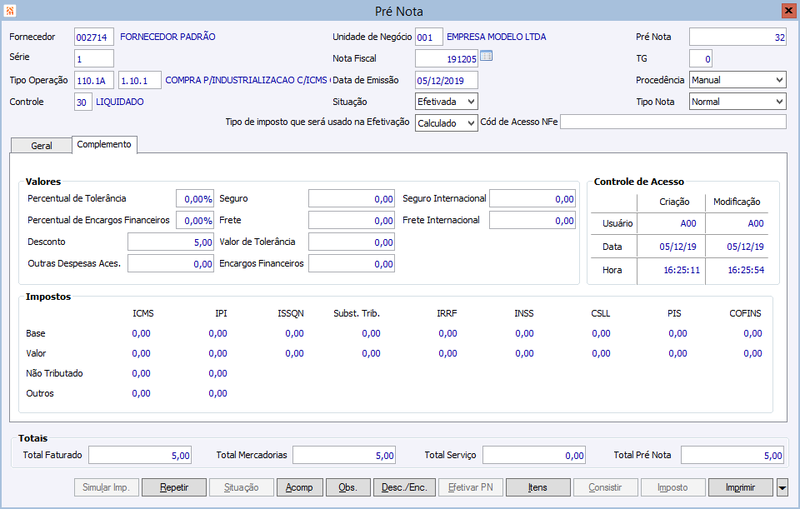Click the Imprimir button
Screen dimensions: 800x509
[x=741, y=488]
